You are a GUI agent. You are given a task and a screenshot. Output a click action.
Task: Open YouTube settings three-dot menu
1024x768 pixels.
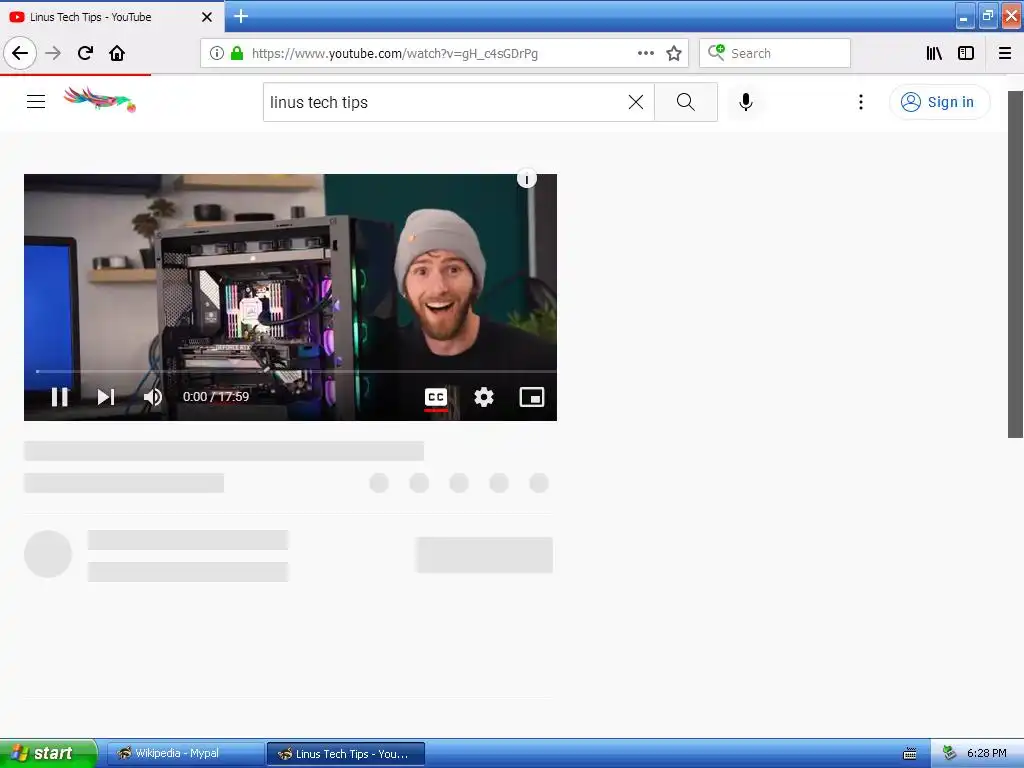[x=861, y=102]
